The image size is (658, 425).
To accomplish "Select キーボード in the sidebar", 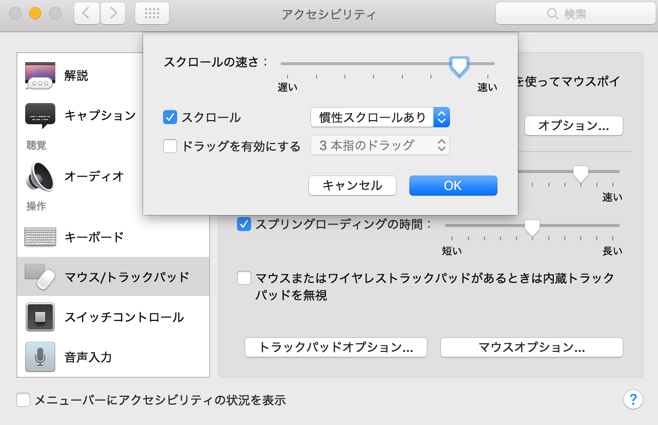I will (x=113, y=237).
